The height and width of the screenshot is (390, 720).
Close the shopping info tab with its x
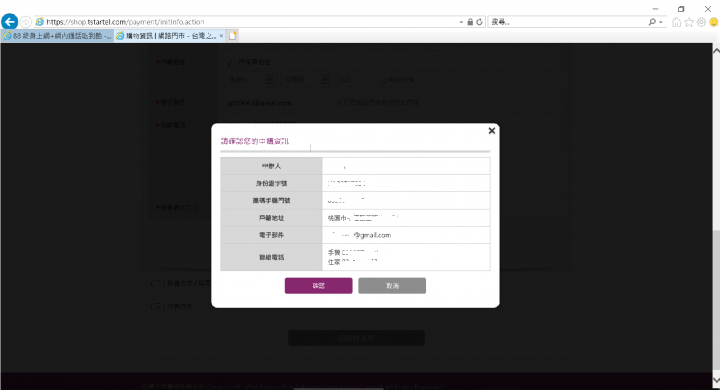(221, 35)
